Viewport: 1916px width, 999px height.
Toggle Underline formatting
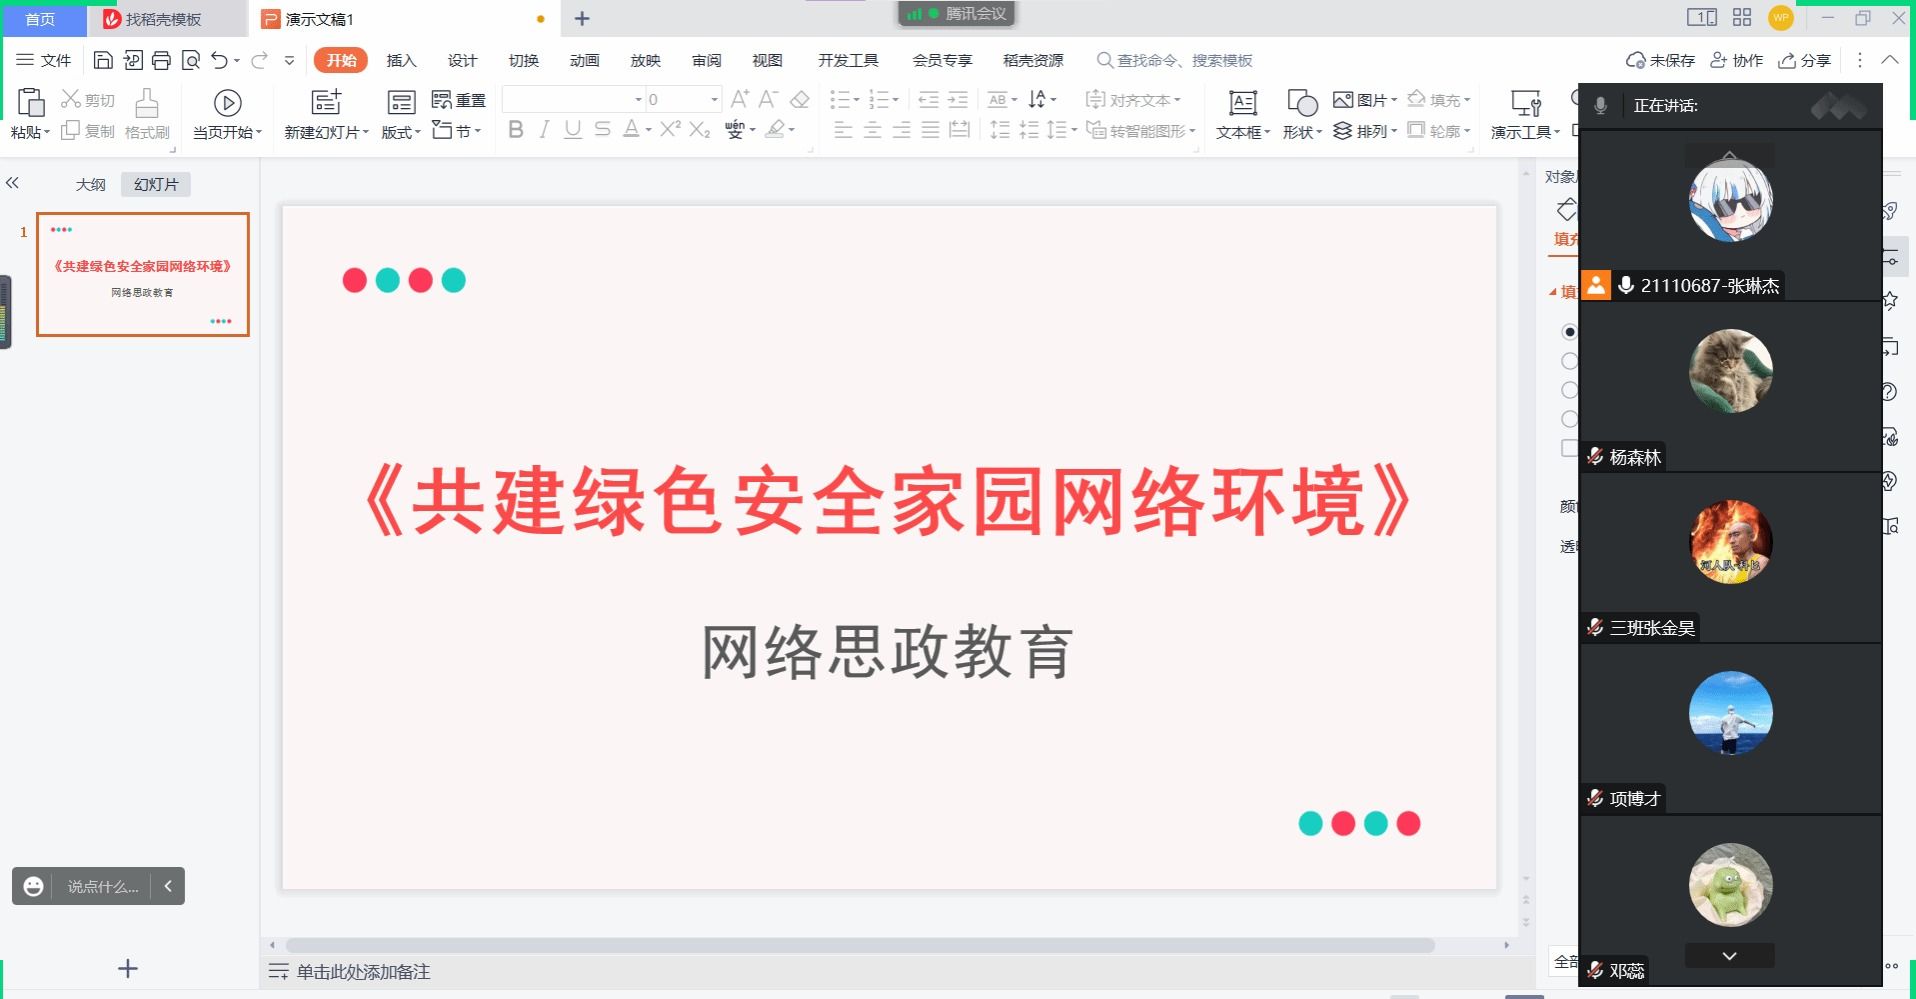[572, 130]
